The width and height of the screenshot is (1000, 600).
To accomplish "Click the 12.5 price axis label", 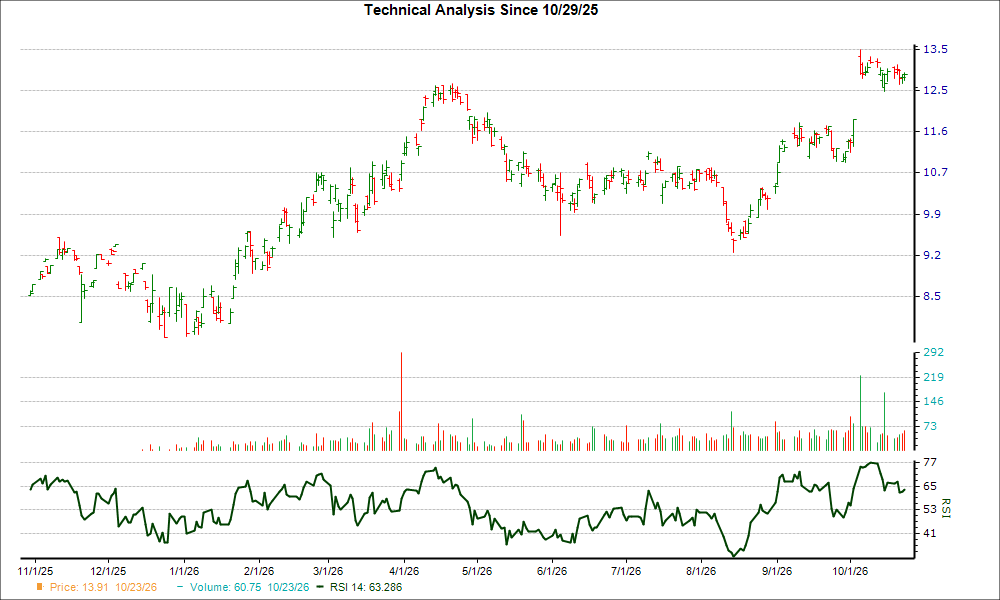I will coord(936,90).
